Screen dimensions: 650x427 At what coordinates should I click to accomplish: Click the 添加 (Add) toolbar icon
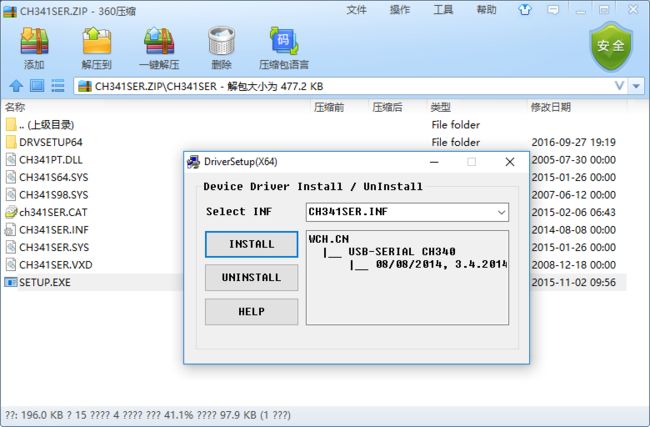coord(34,41)
